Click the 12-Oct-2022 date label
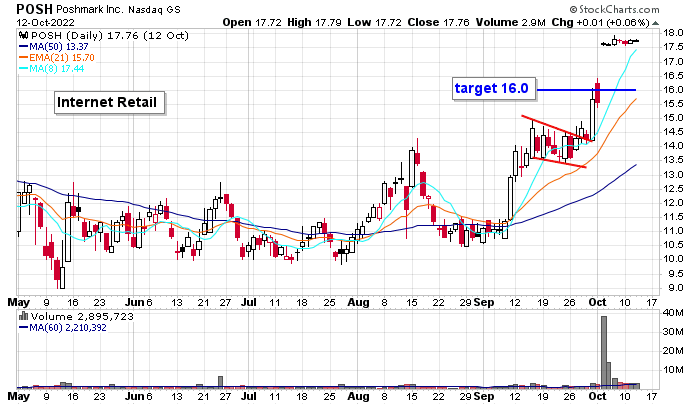This screenshot has height=405, width=700. pos(46,22)
